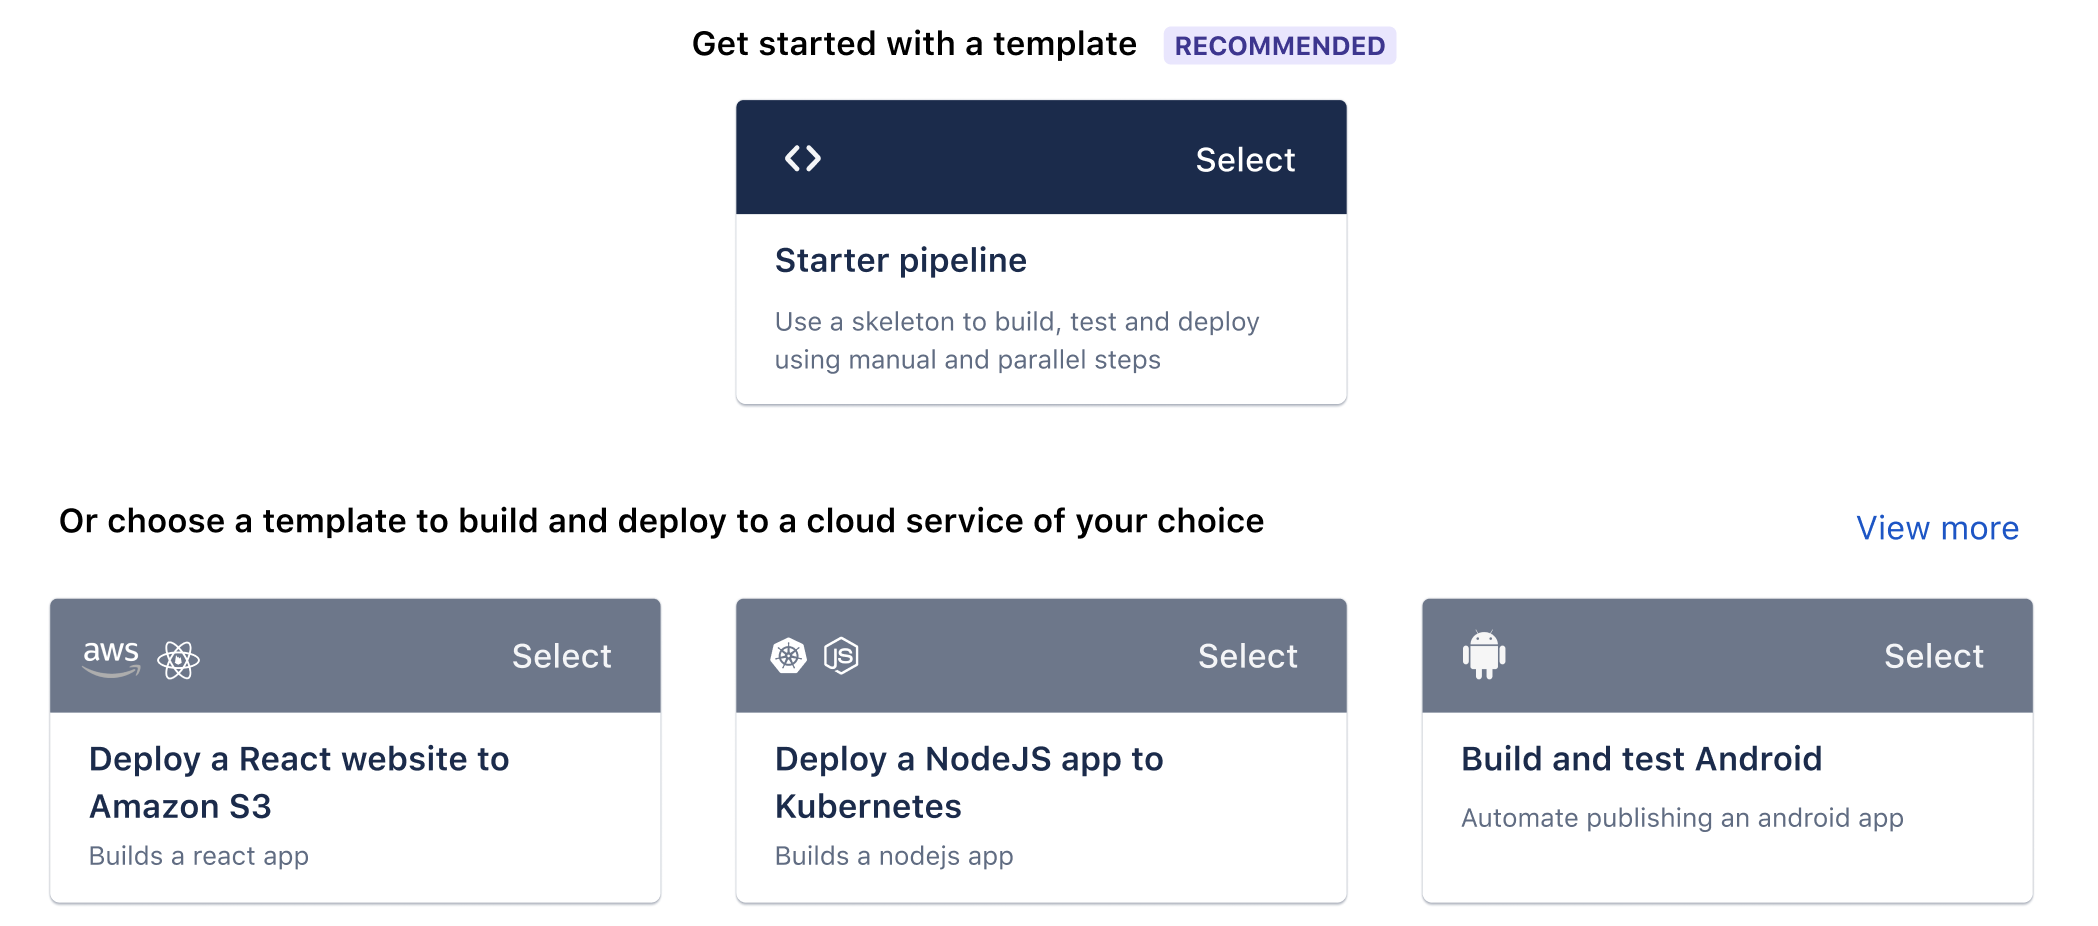Click the Kubernetes wheel icon
2098x926 pixels.
pyautogui.click(x=788, y=656)
